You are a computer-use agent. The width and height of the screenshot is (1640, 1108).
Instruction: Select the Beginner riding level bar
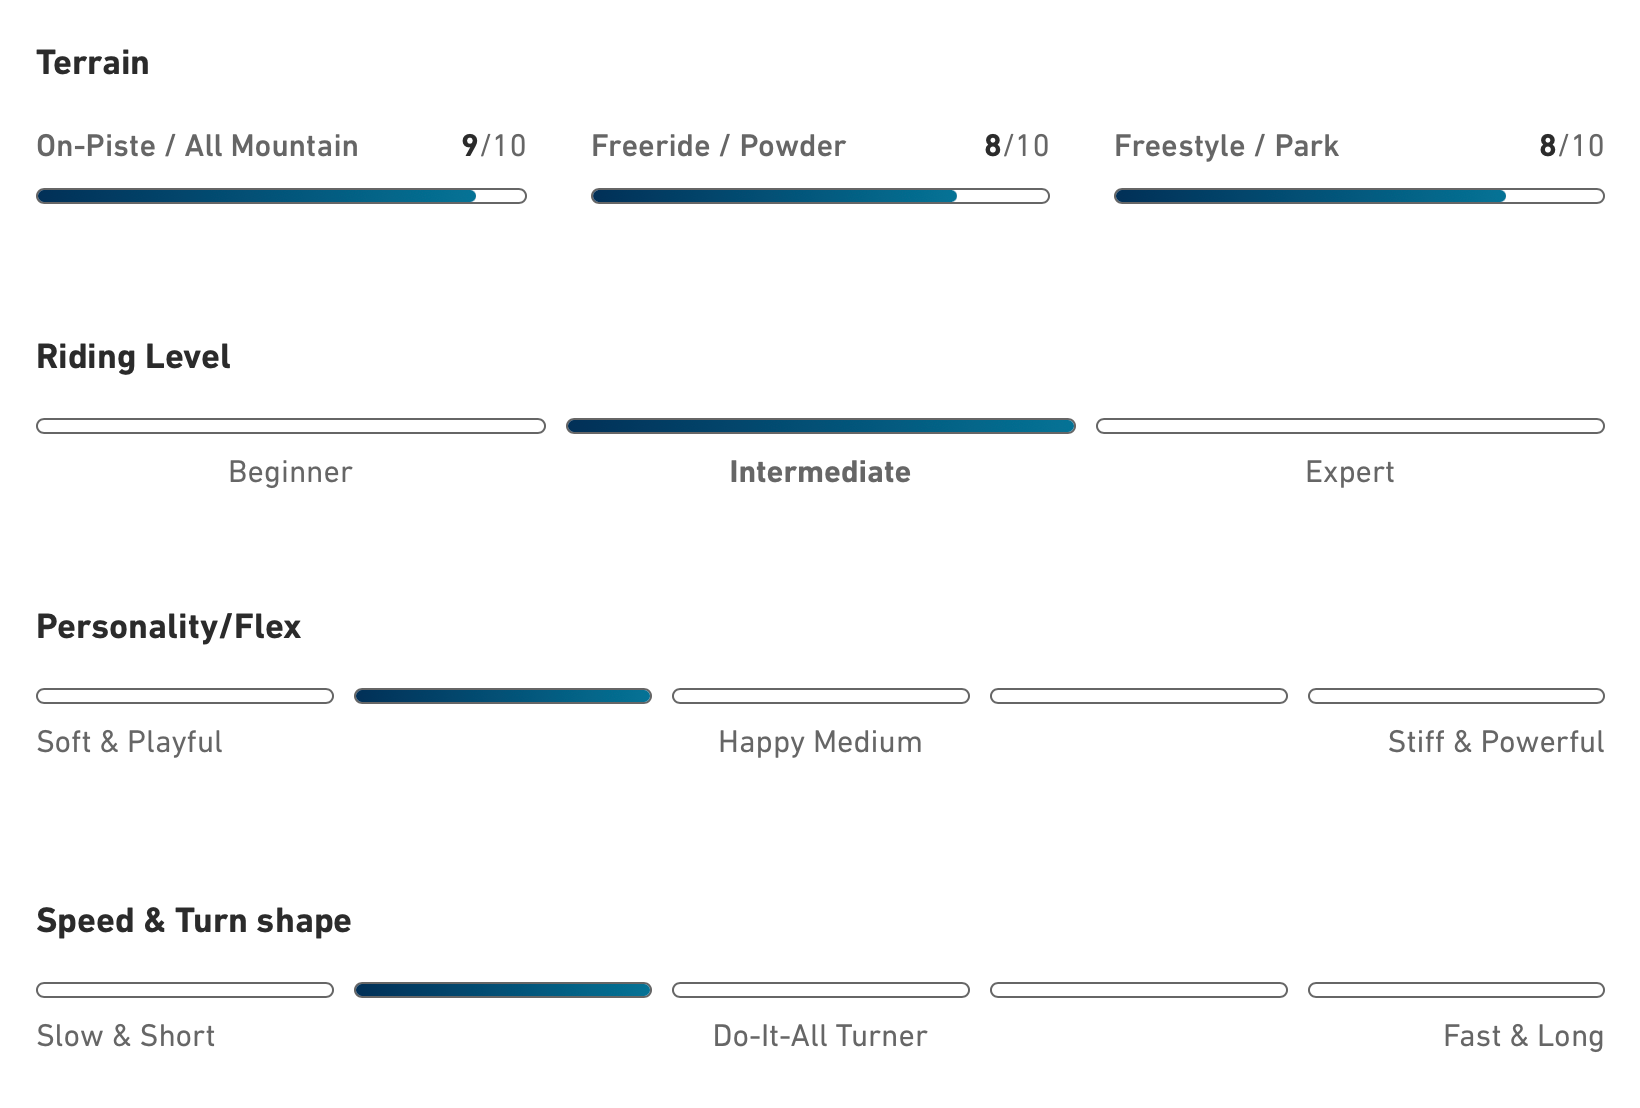[291, 426]
